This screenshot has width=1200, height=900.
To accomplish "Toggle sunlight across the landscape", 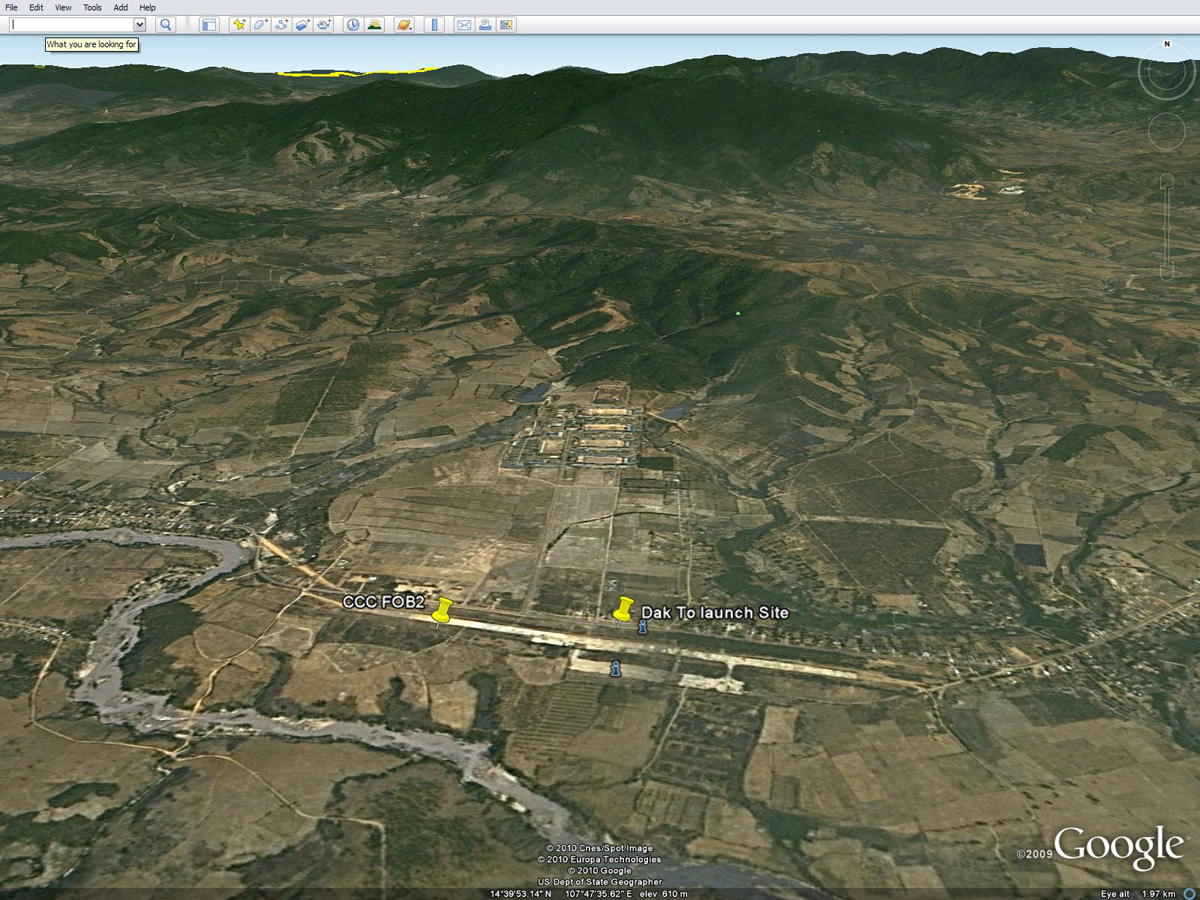I will pyautogui.click(x=374, y=24).
